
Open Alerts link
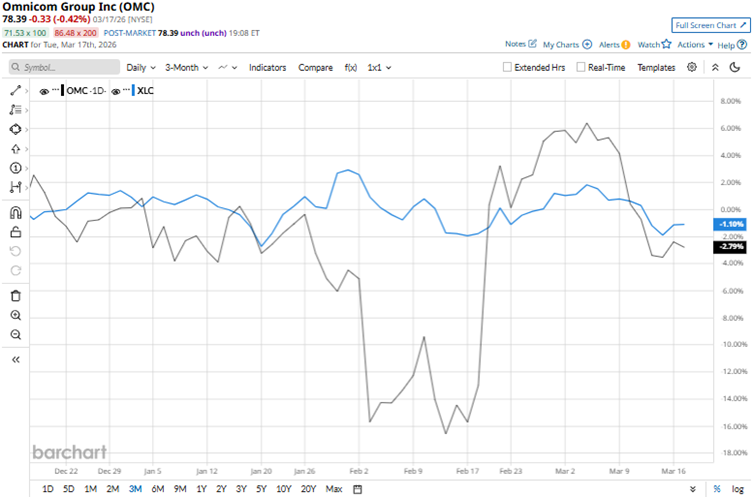(614, 44)
